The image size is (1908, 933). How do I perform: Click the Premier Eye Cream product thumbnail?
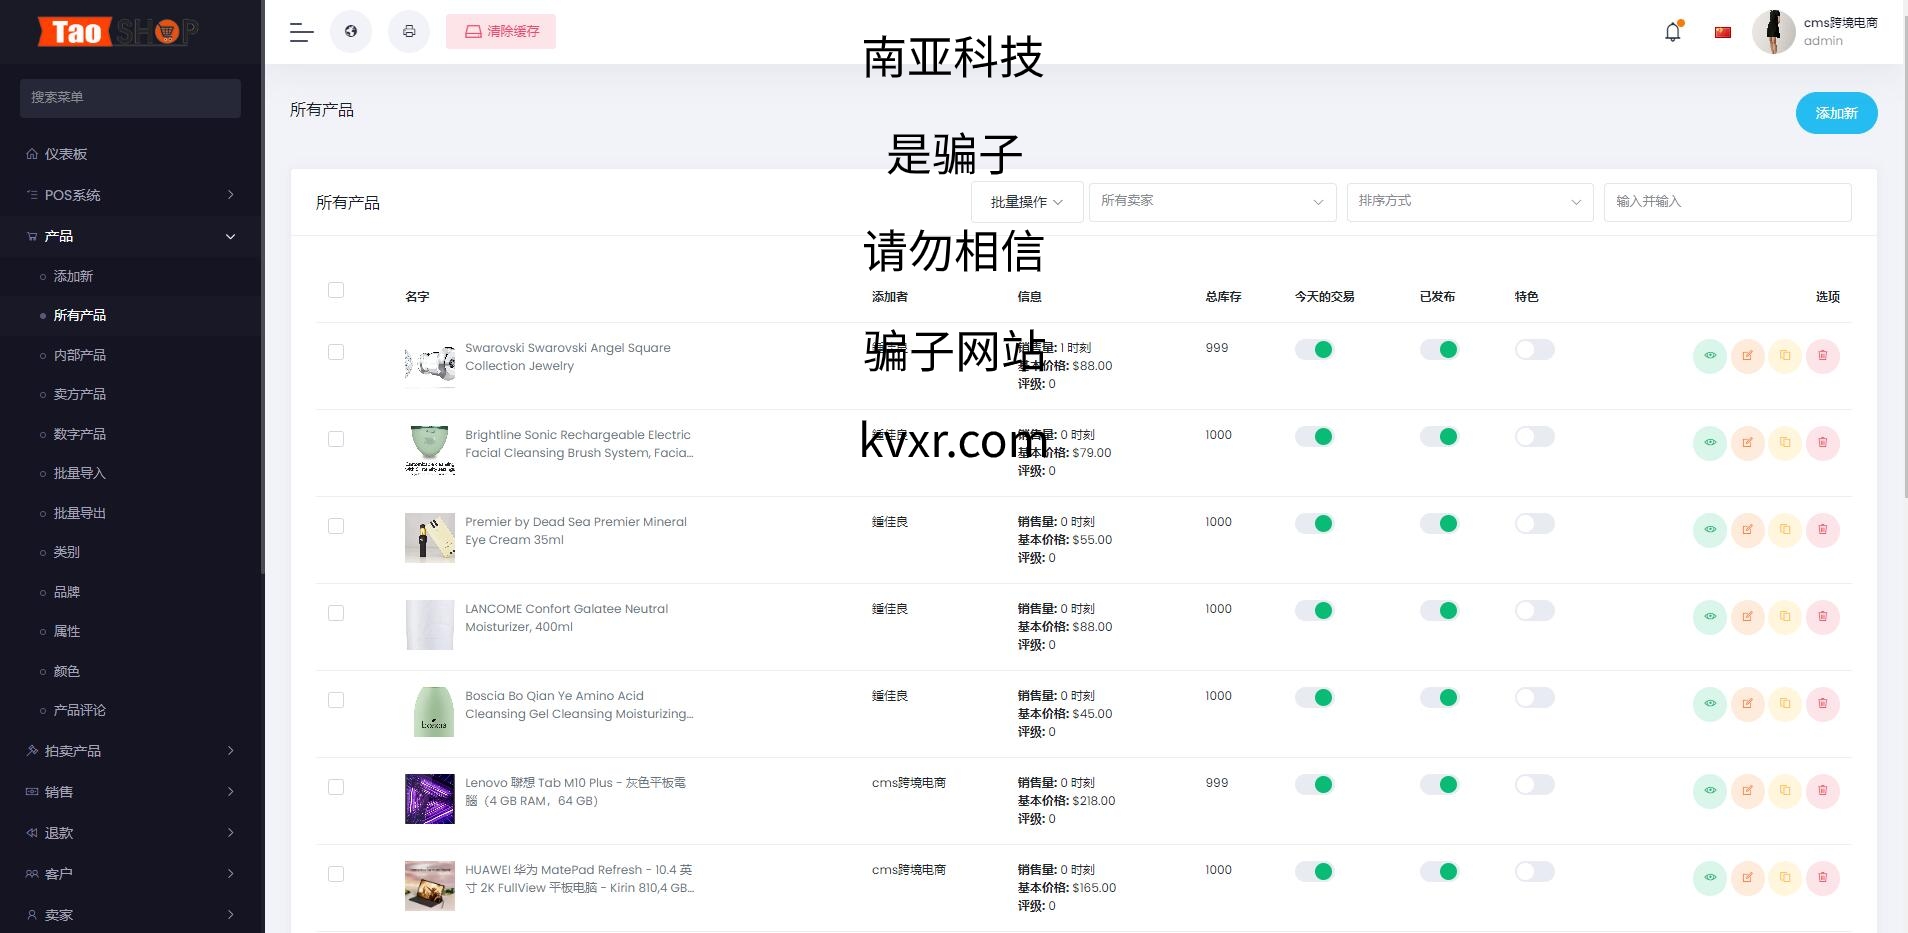point(430,538)
